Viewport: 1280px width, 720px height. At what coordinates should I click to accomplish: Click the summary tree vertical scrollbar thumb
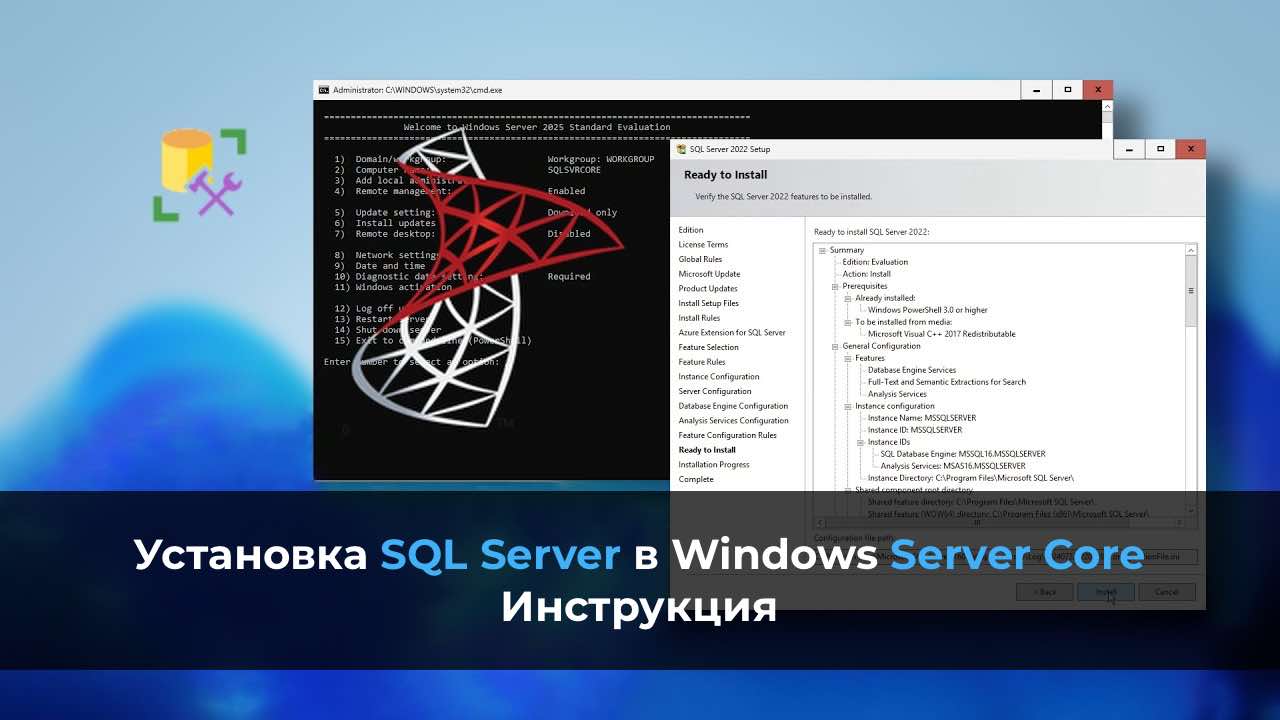click(x=1191, y=290)
